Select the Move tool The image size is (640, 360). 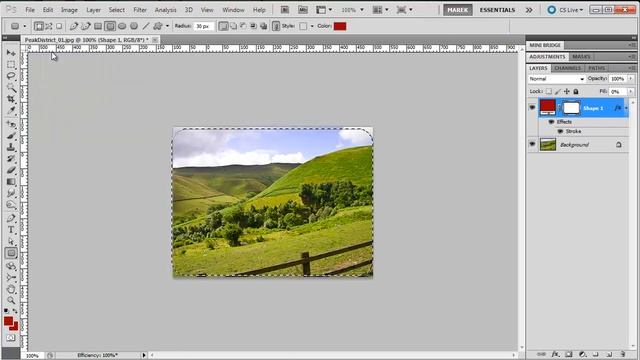[11, 53]
